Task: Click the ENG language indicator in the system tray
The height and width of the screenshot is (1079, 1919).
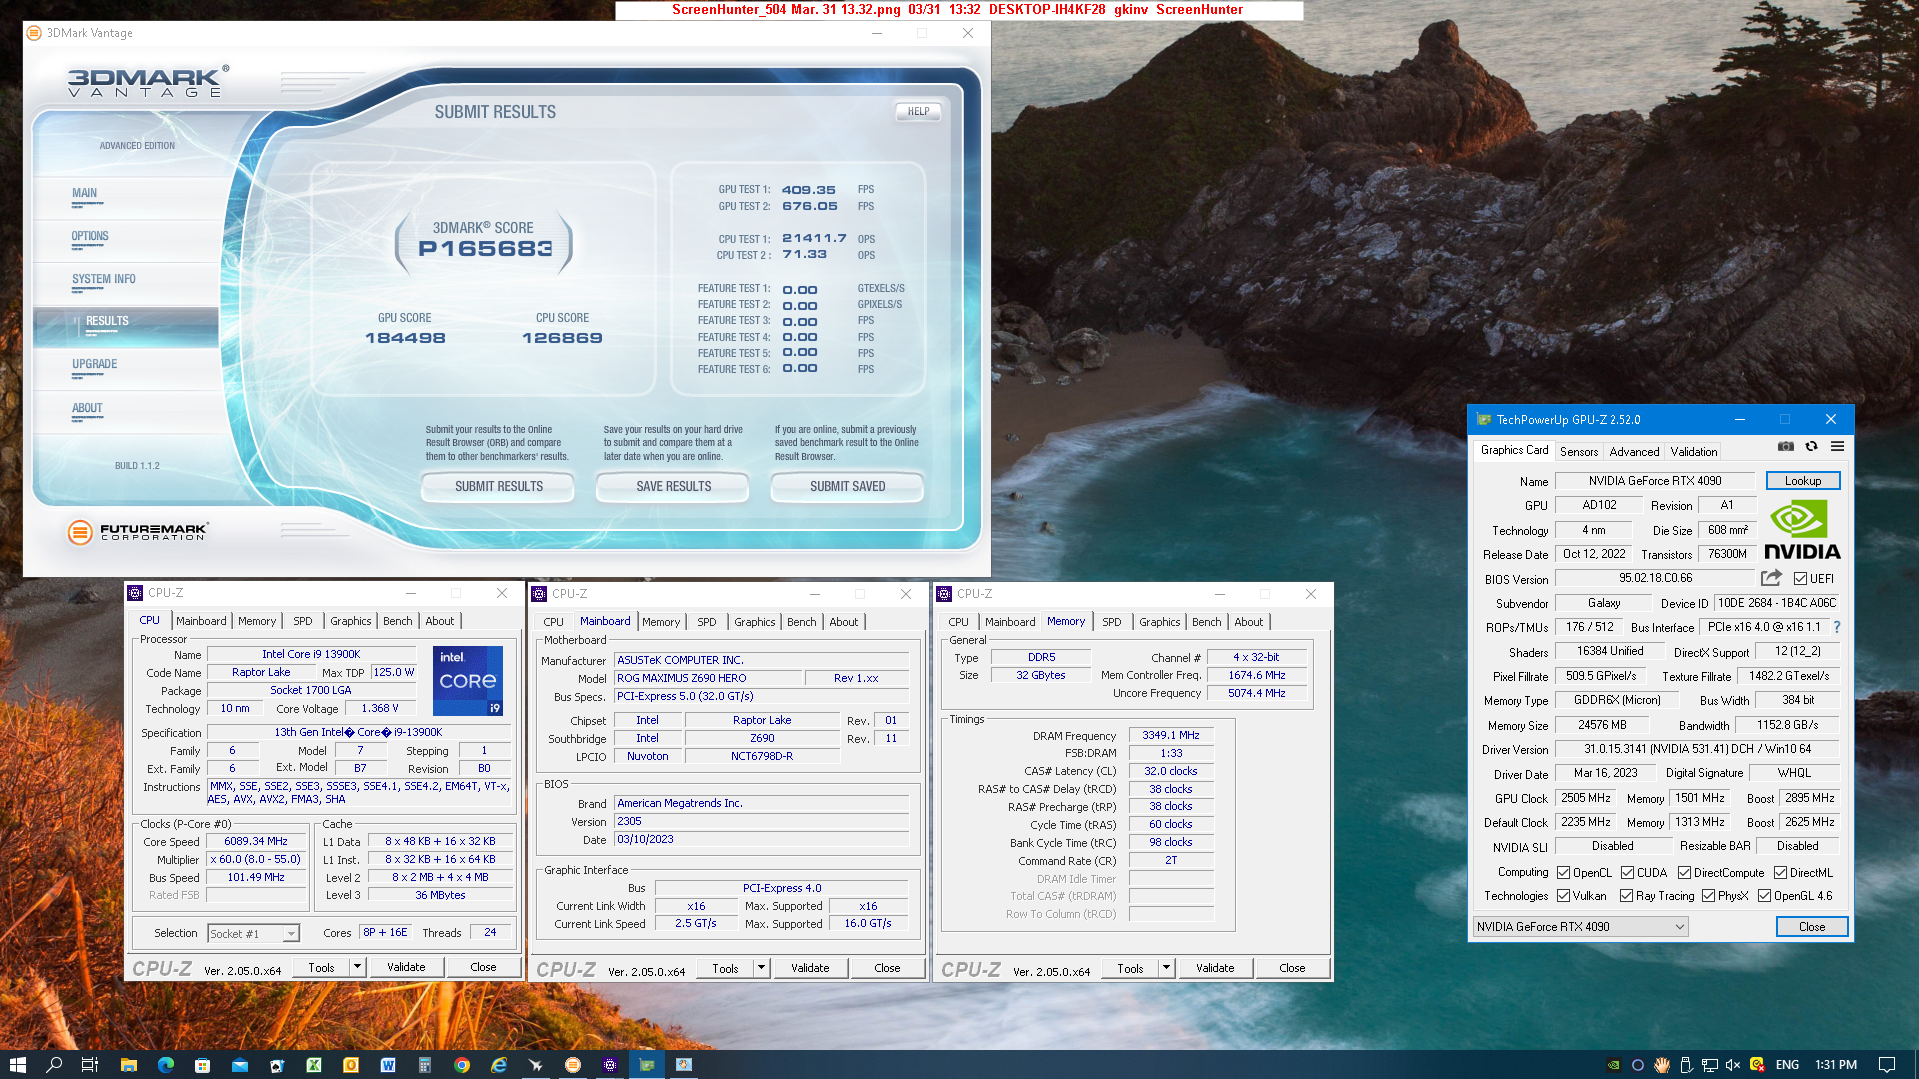Action: (x=1787, y=1065)
